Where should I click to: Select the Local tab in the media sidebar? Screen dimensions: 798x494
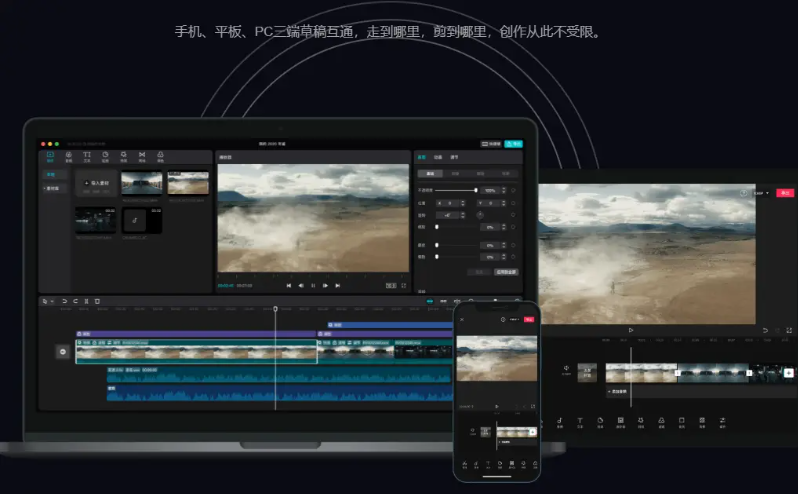coord(50,174)
